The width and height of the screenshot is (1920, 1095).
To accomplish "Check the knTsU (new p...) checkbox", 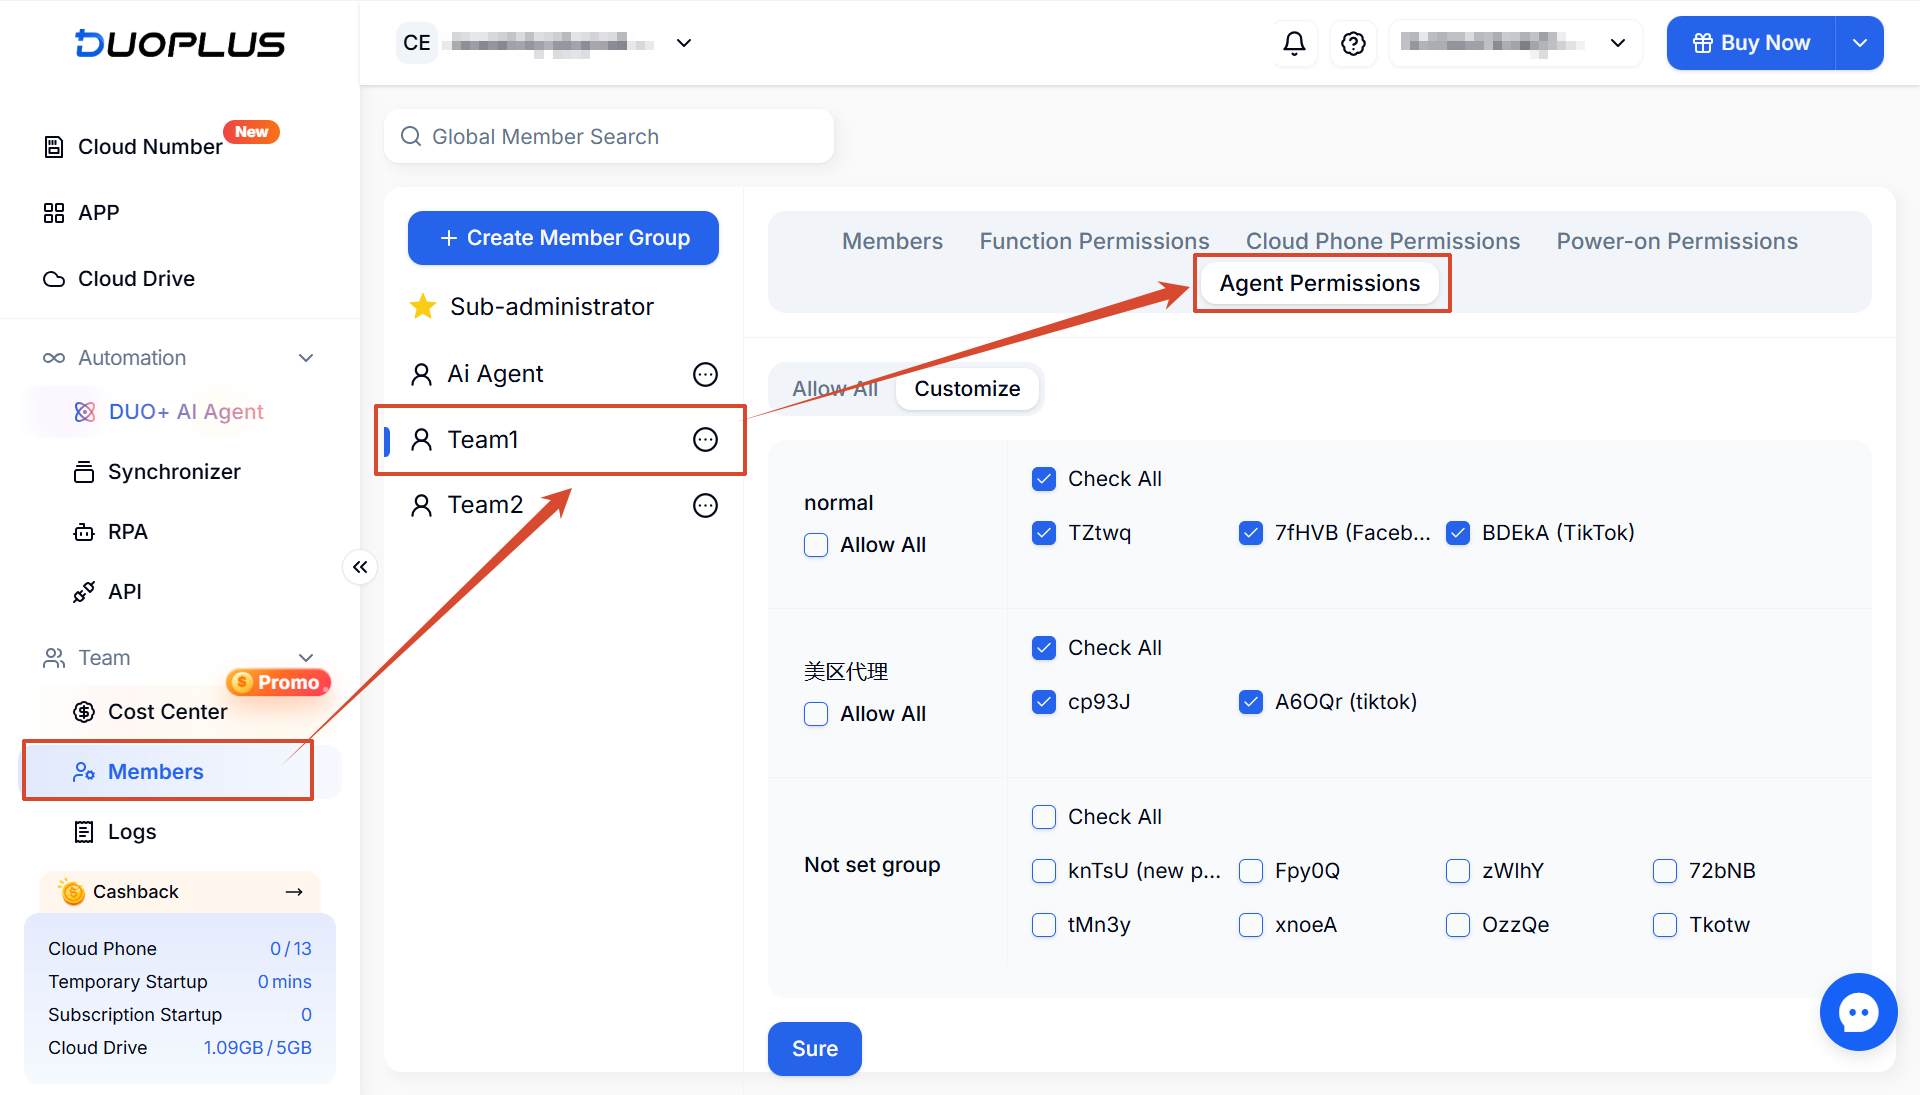I will point(1044,871).
